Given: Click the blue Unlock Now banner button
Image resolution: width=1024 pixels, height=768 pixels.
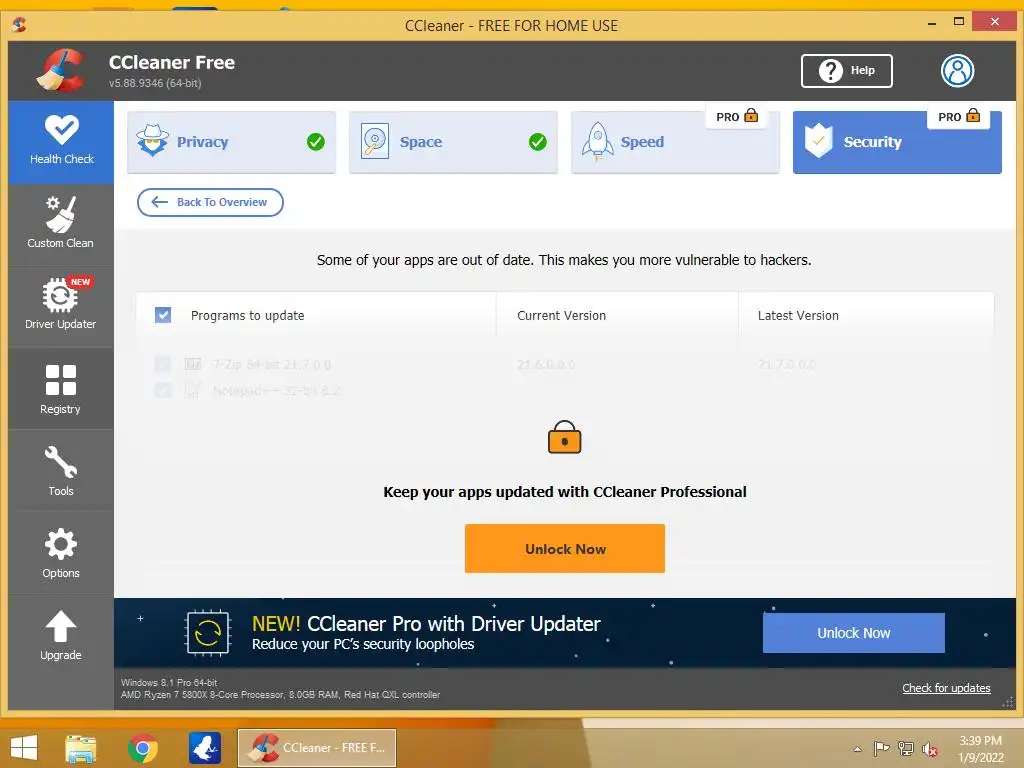Looking at the screenshot, I should pyautogui.click(x=854, y=633).
